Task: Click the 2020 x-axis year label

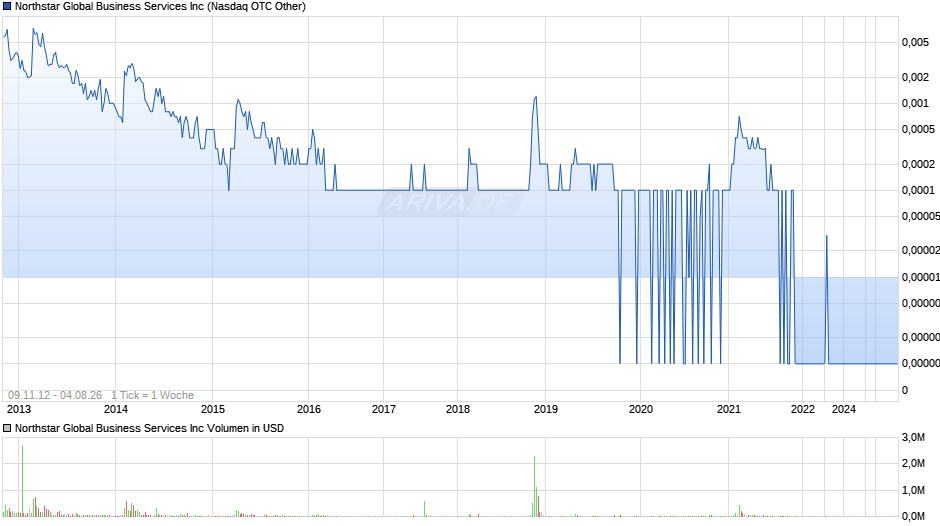Action: [640, 409]
